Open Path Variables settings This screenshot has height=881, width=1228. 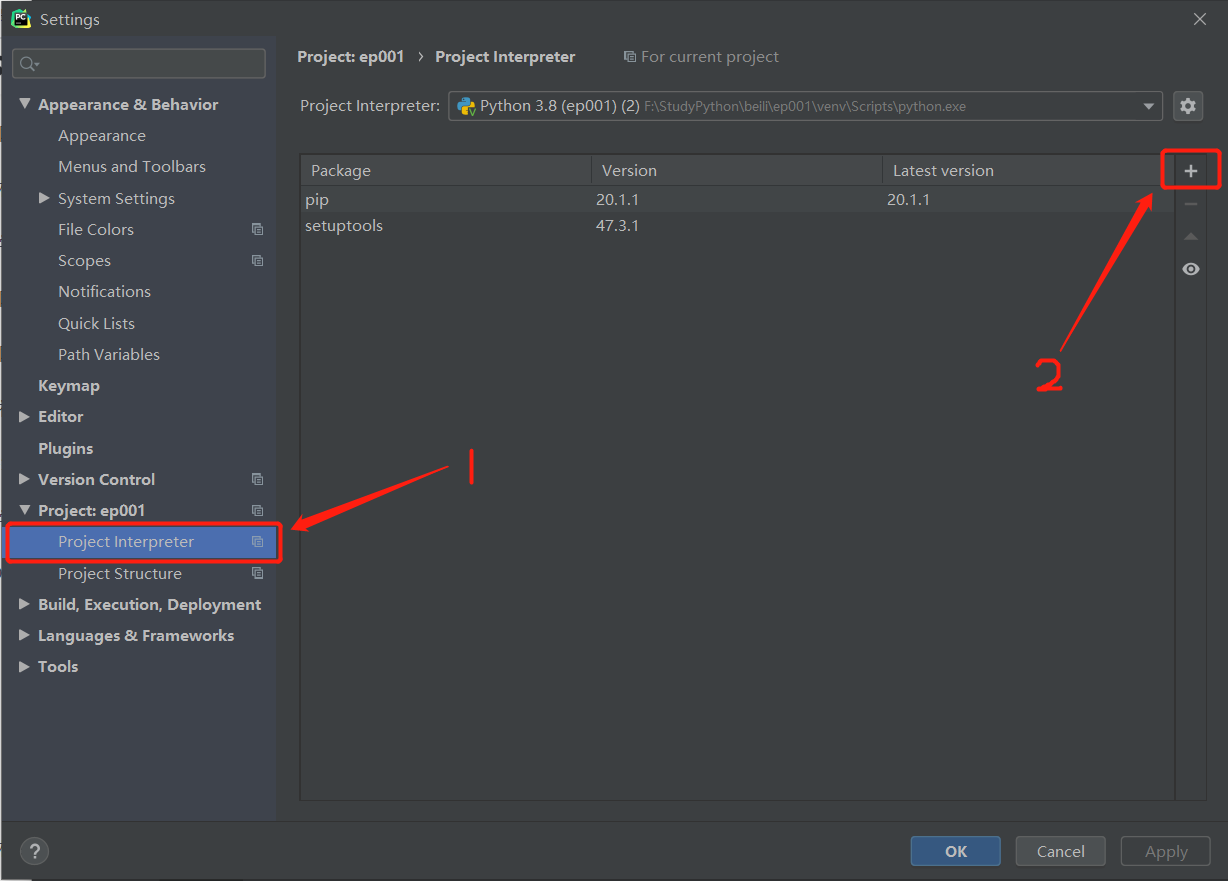[x=109, y=354]
